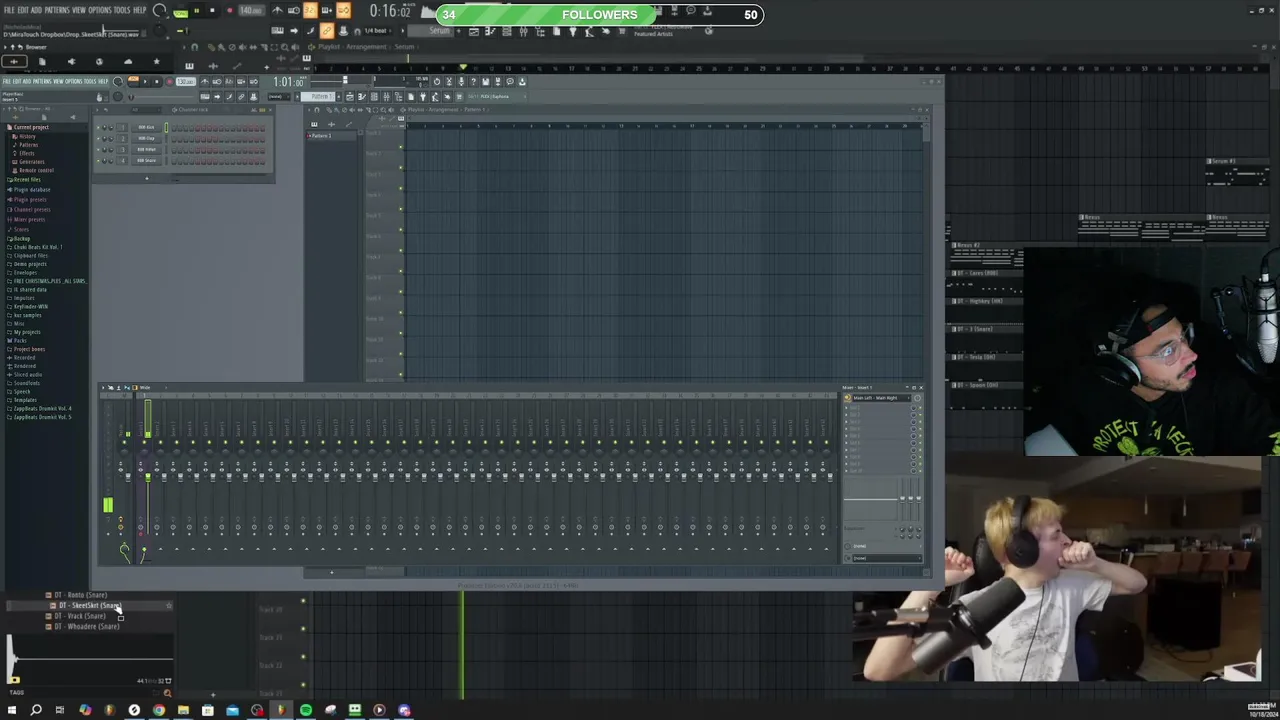Expand the Packs folder in the browser
The image size is (1280, 720).
(20, 340)
